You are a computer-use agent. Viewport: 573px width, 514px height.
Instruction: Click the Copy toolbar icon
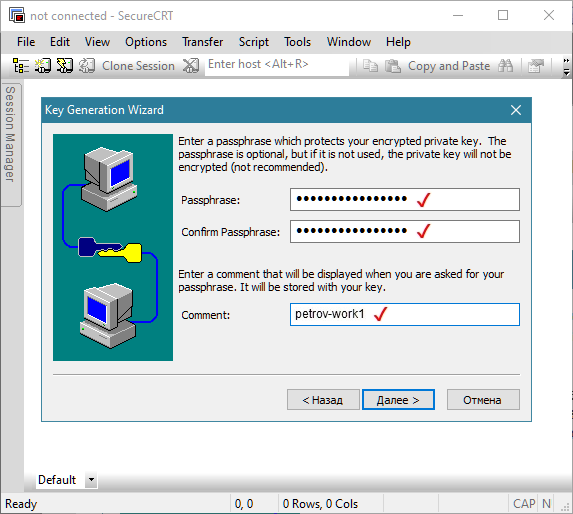(370, 66)
